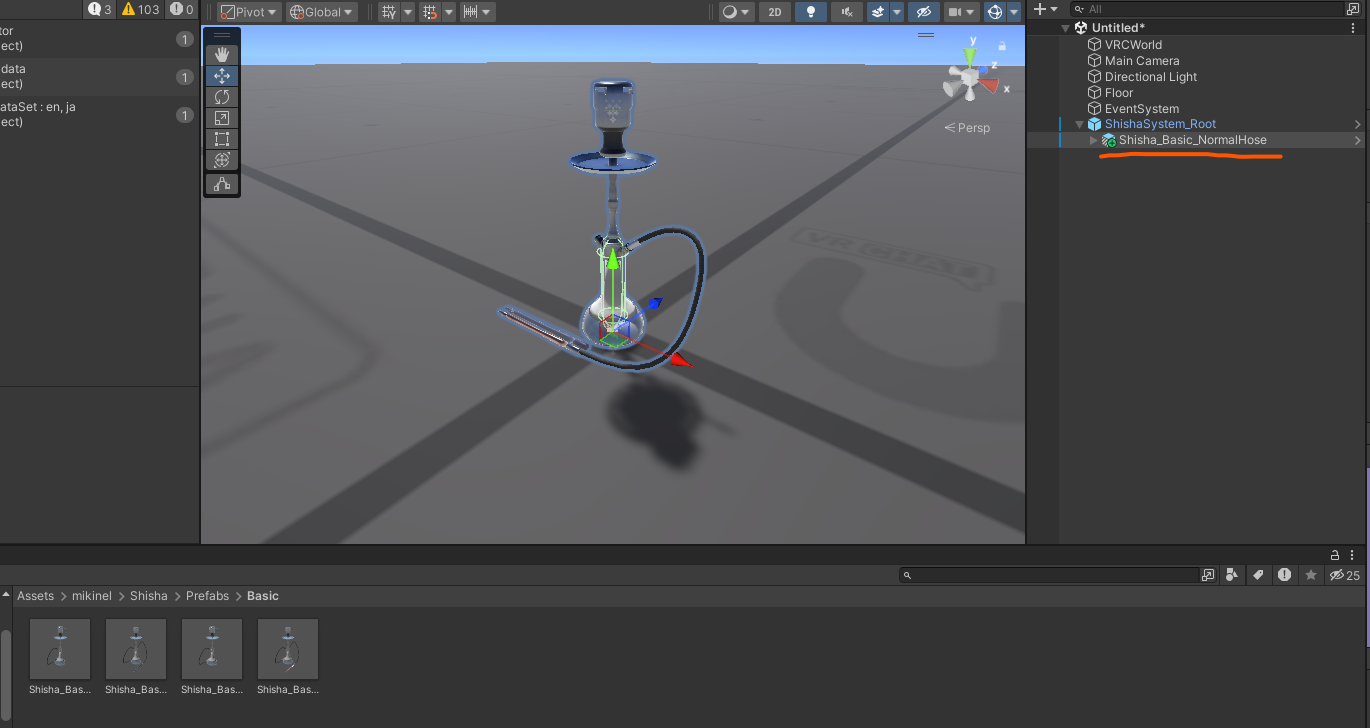1370x728 pixels.
Task: Toggle the Project panel lock
Action: (x=1334, y=555)
